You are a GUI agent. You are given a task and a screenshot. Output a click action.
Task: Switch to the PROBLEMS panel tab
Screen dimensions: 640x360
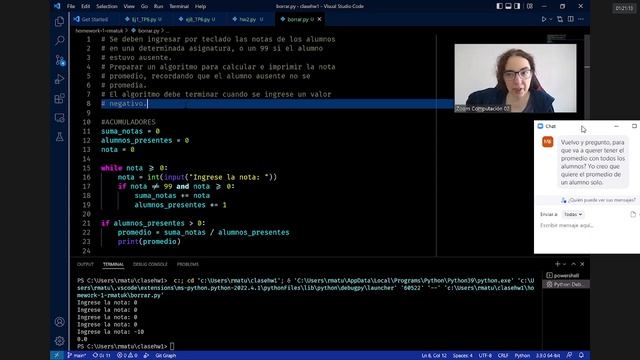[188, 264]
